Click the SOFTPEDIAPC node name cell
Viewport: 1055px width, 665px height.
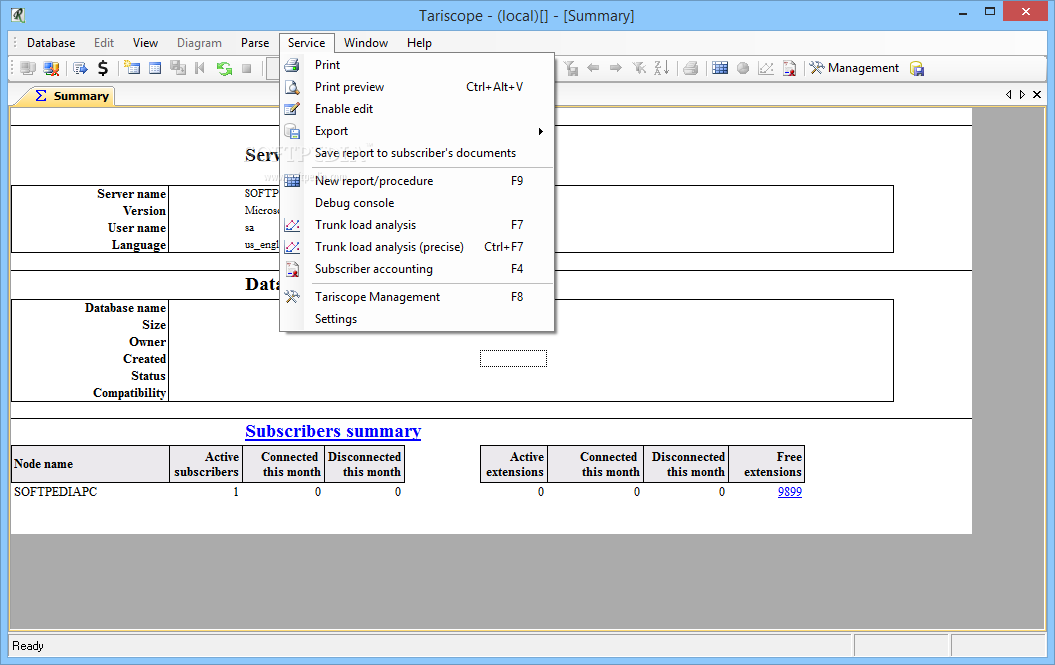pos(56,492)
